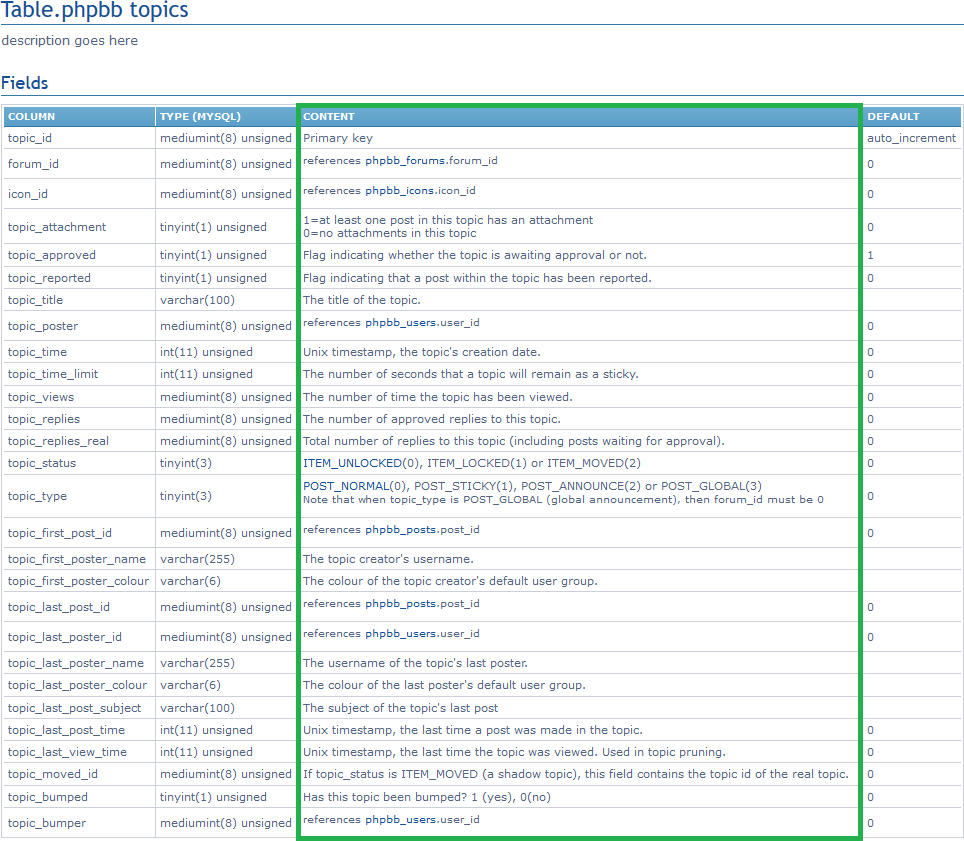This screenshot has height=841, width=964.
Task: Click the COLUMN header cell
Action: point(32,117)
